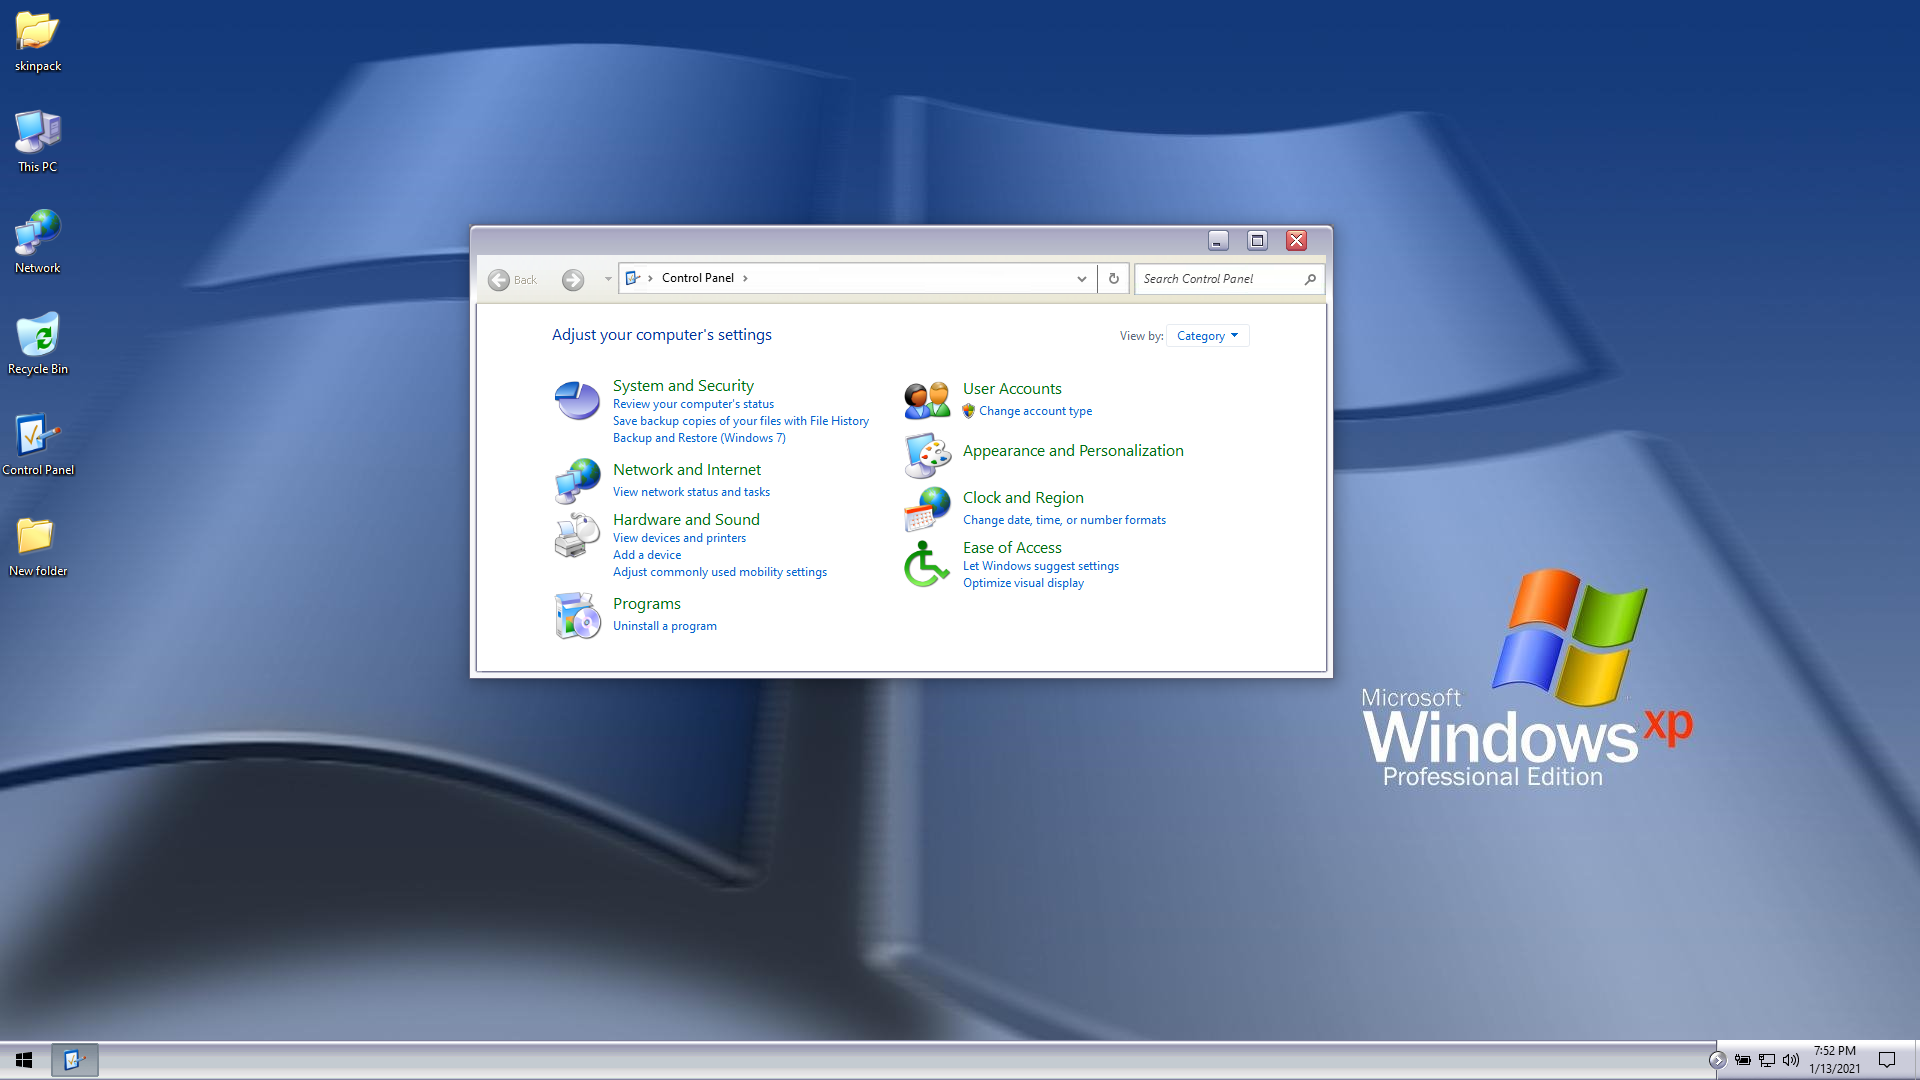Expand the chevron after Control Panel breadcrumb
Image resolution: width=1920 pixels, height=1080 pixels.
tap(745, 278)
